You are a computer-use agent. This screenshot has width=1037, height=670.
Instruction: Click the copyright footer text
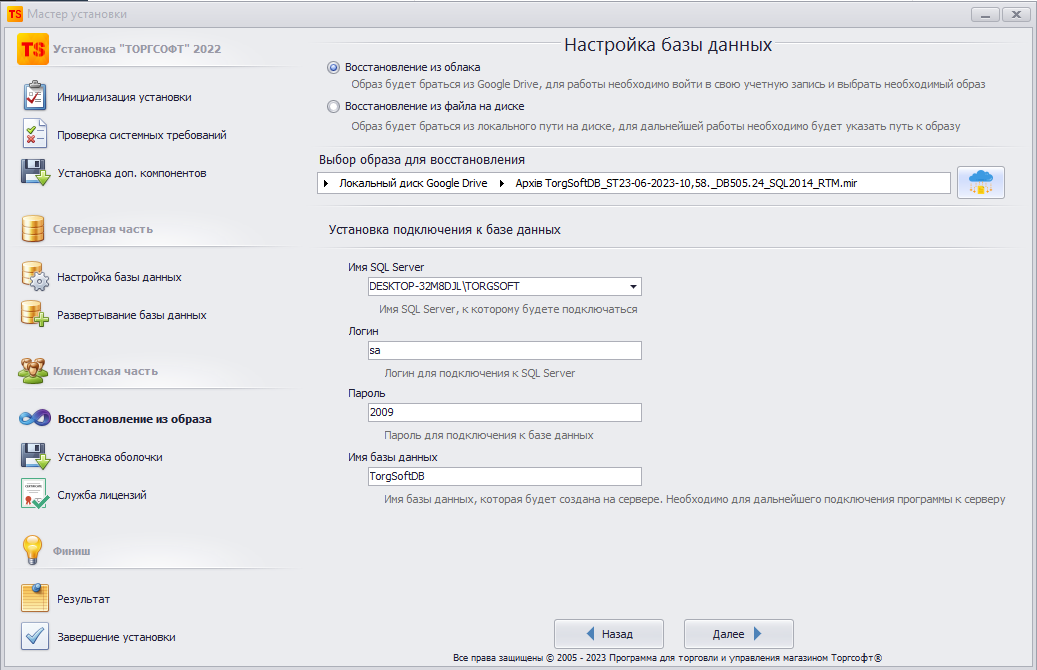[x=667, y=658]
